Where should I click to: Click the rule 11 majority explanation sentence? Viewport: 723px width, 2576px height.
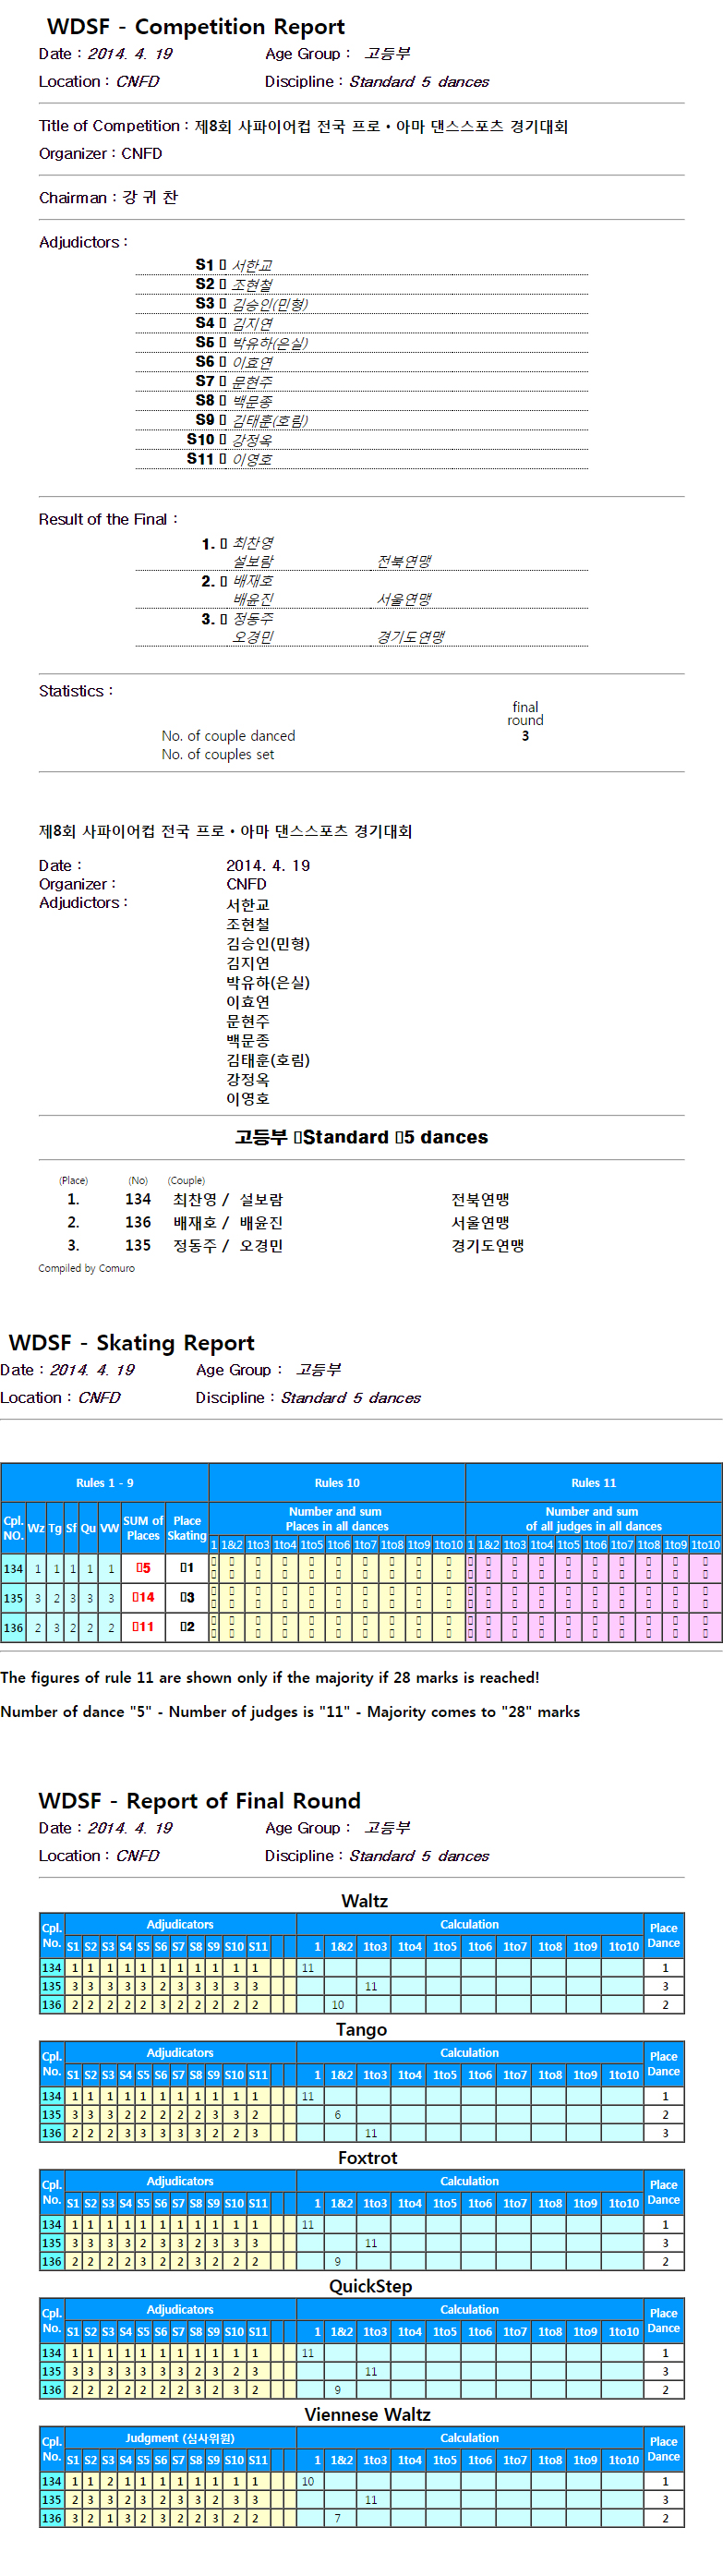(x=270, y=1678)
